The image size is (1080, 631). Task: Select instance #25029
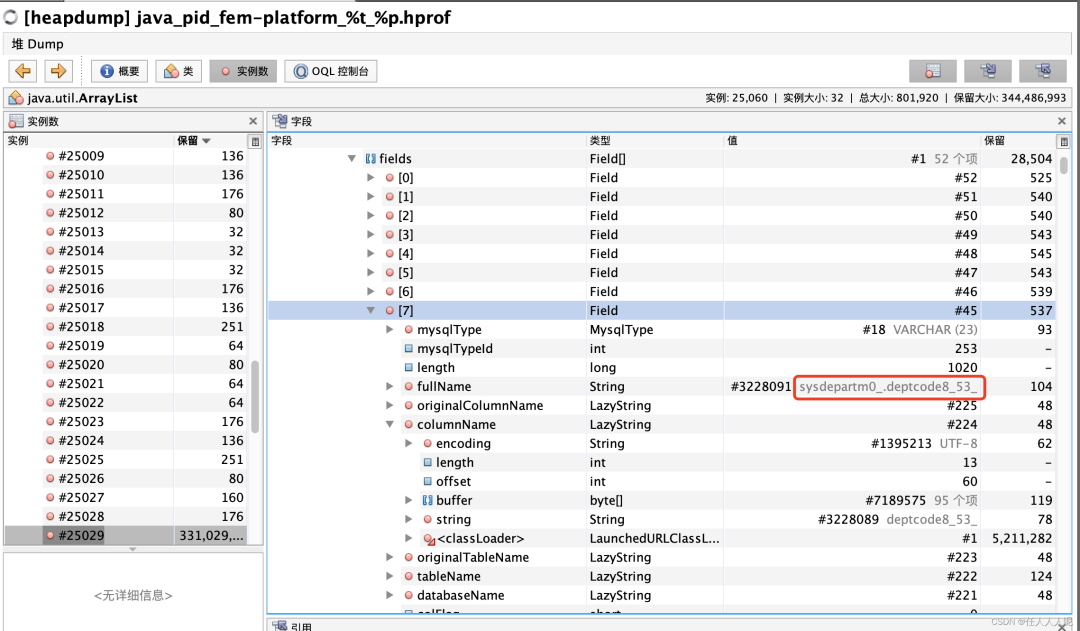click(x=125, y=535)
